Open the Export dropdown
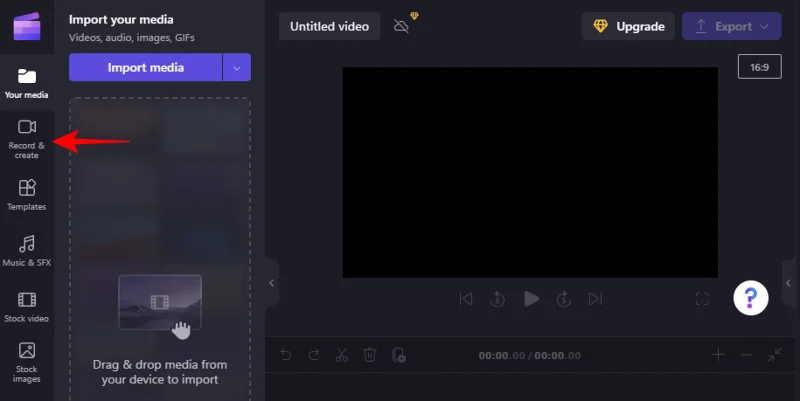Image resolution: width=800 pixels, height=401 pixels. pos(732,27)
